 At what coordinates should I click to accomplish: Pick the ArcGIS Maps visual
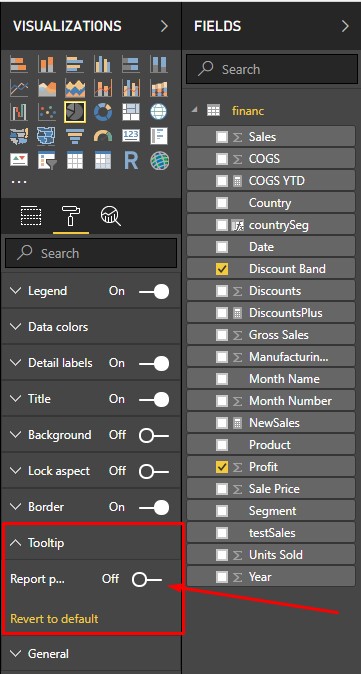pyautogui.click(x=159, y=160)
